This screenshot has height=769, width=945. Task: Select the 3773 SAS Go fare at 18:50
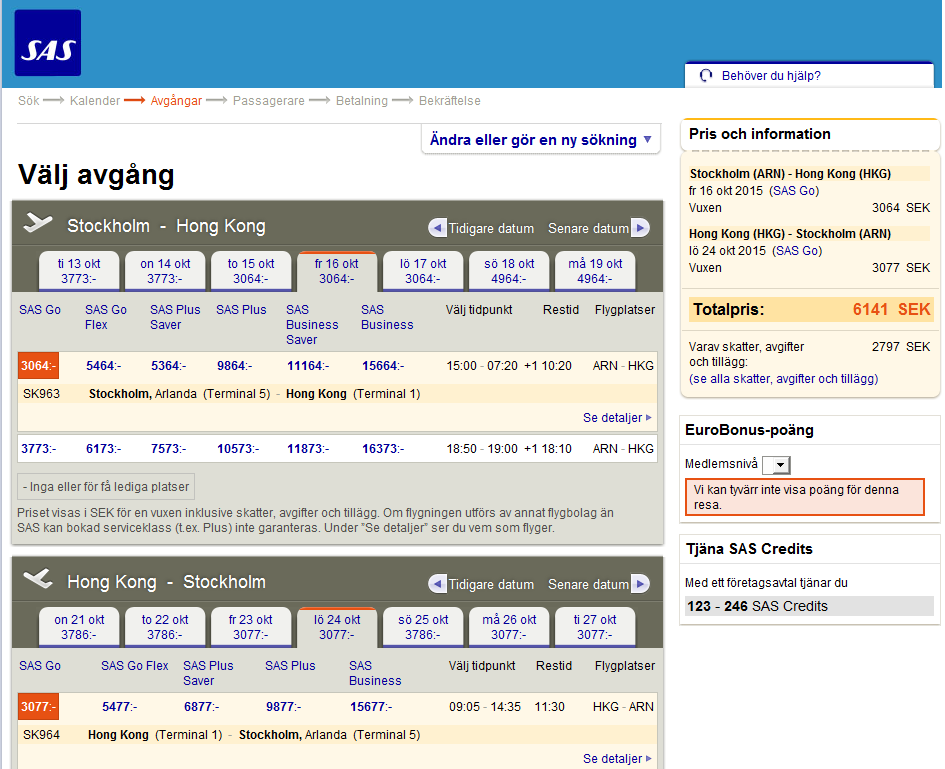click(x=39, y=448)
